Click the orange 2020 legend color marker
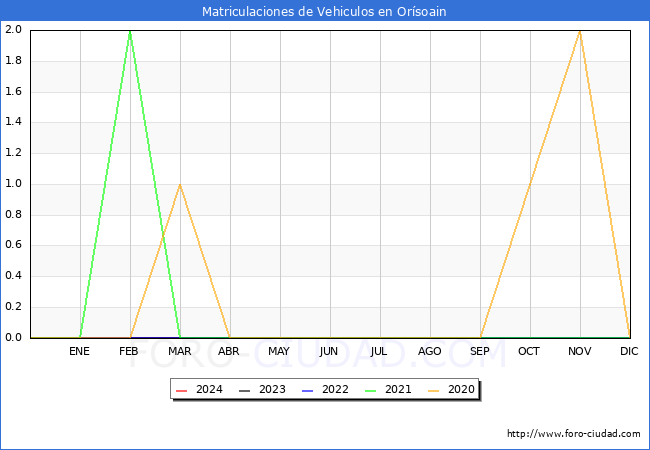Screen dimensions: 650x450 coord(434,391)
